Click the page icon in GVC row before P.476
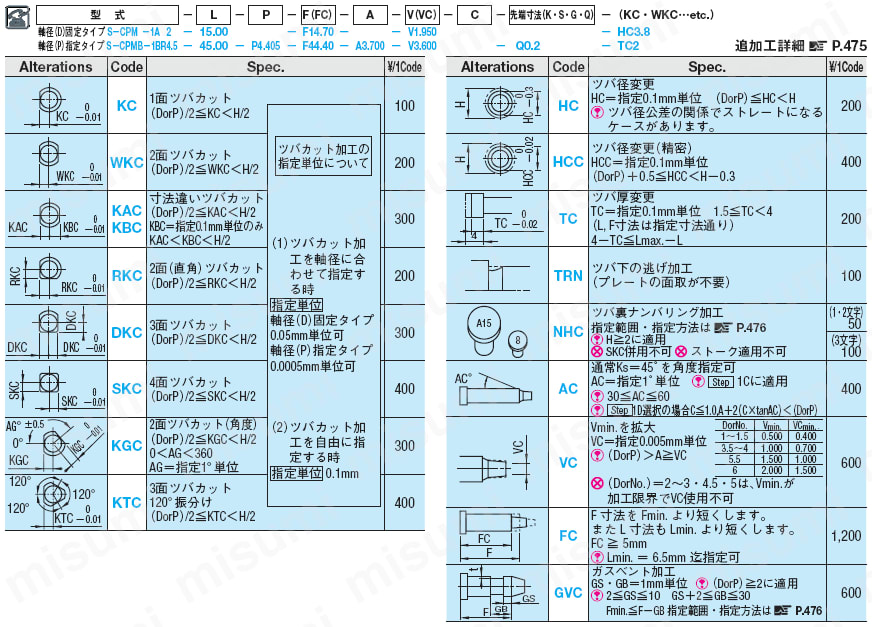This screenshot has width=872, height=627. pos(781,611)
